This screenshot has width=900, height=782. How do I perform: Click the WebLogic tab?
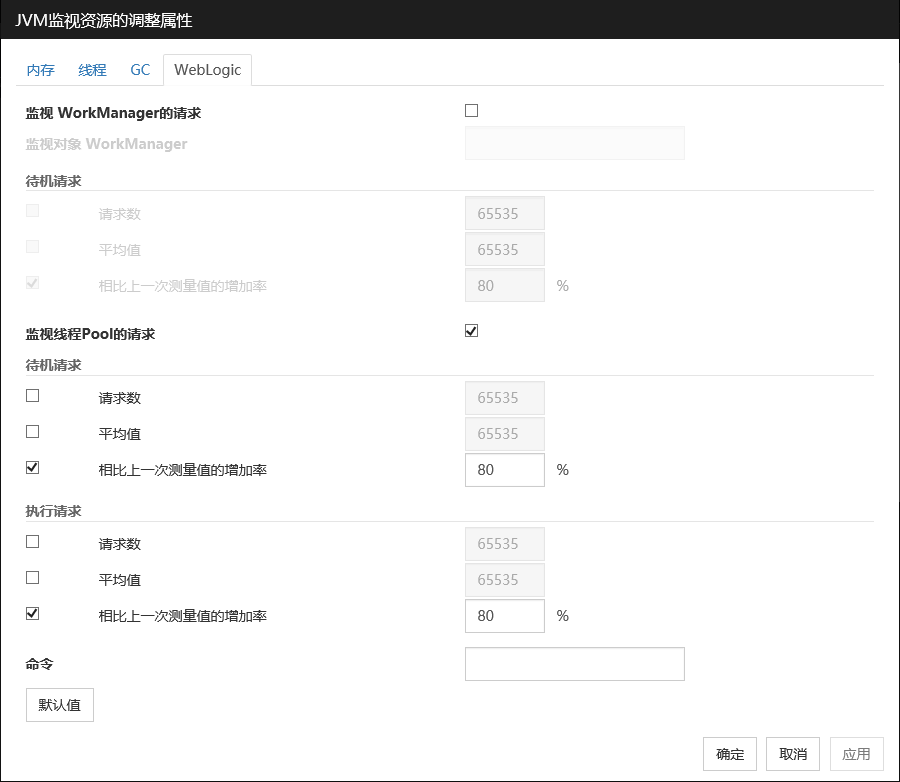click(207, 70)
